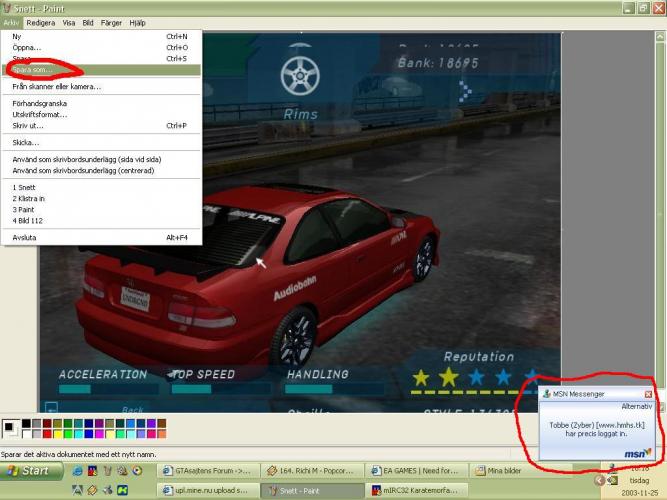Click the foreground/background color indicator box

[10, 429]
